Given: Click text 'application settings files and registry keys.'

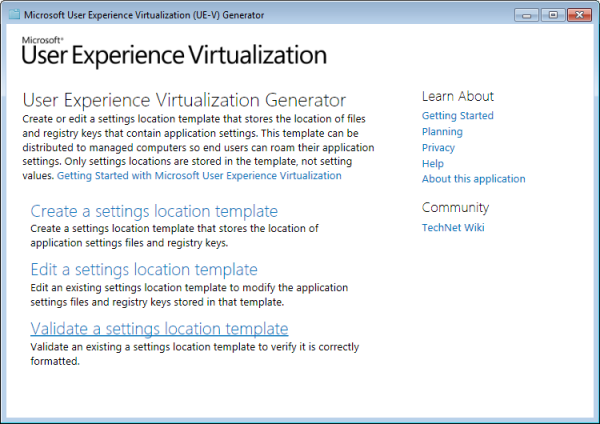Looking at the screenshot, I should click(129, 243).
